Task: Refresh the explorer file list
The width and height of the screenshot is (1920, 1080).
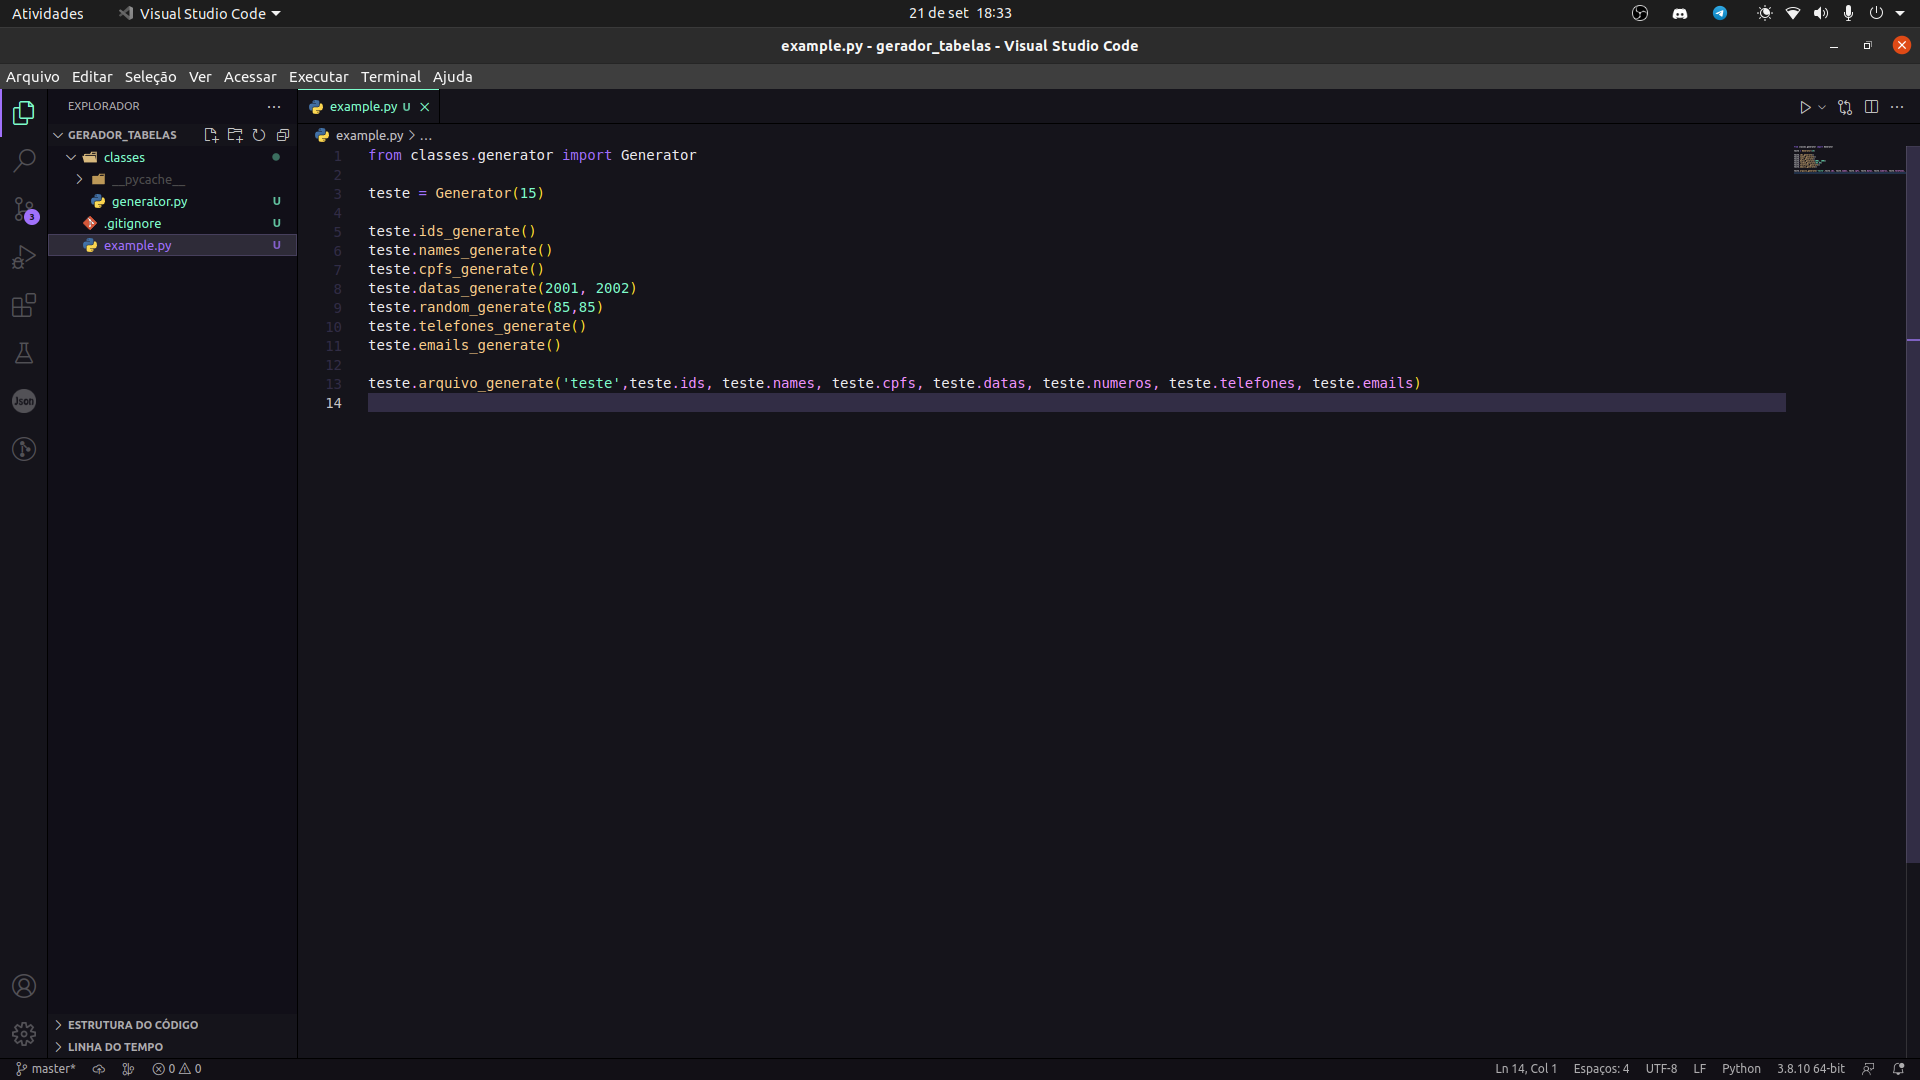Action: [x=258, y=135]
